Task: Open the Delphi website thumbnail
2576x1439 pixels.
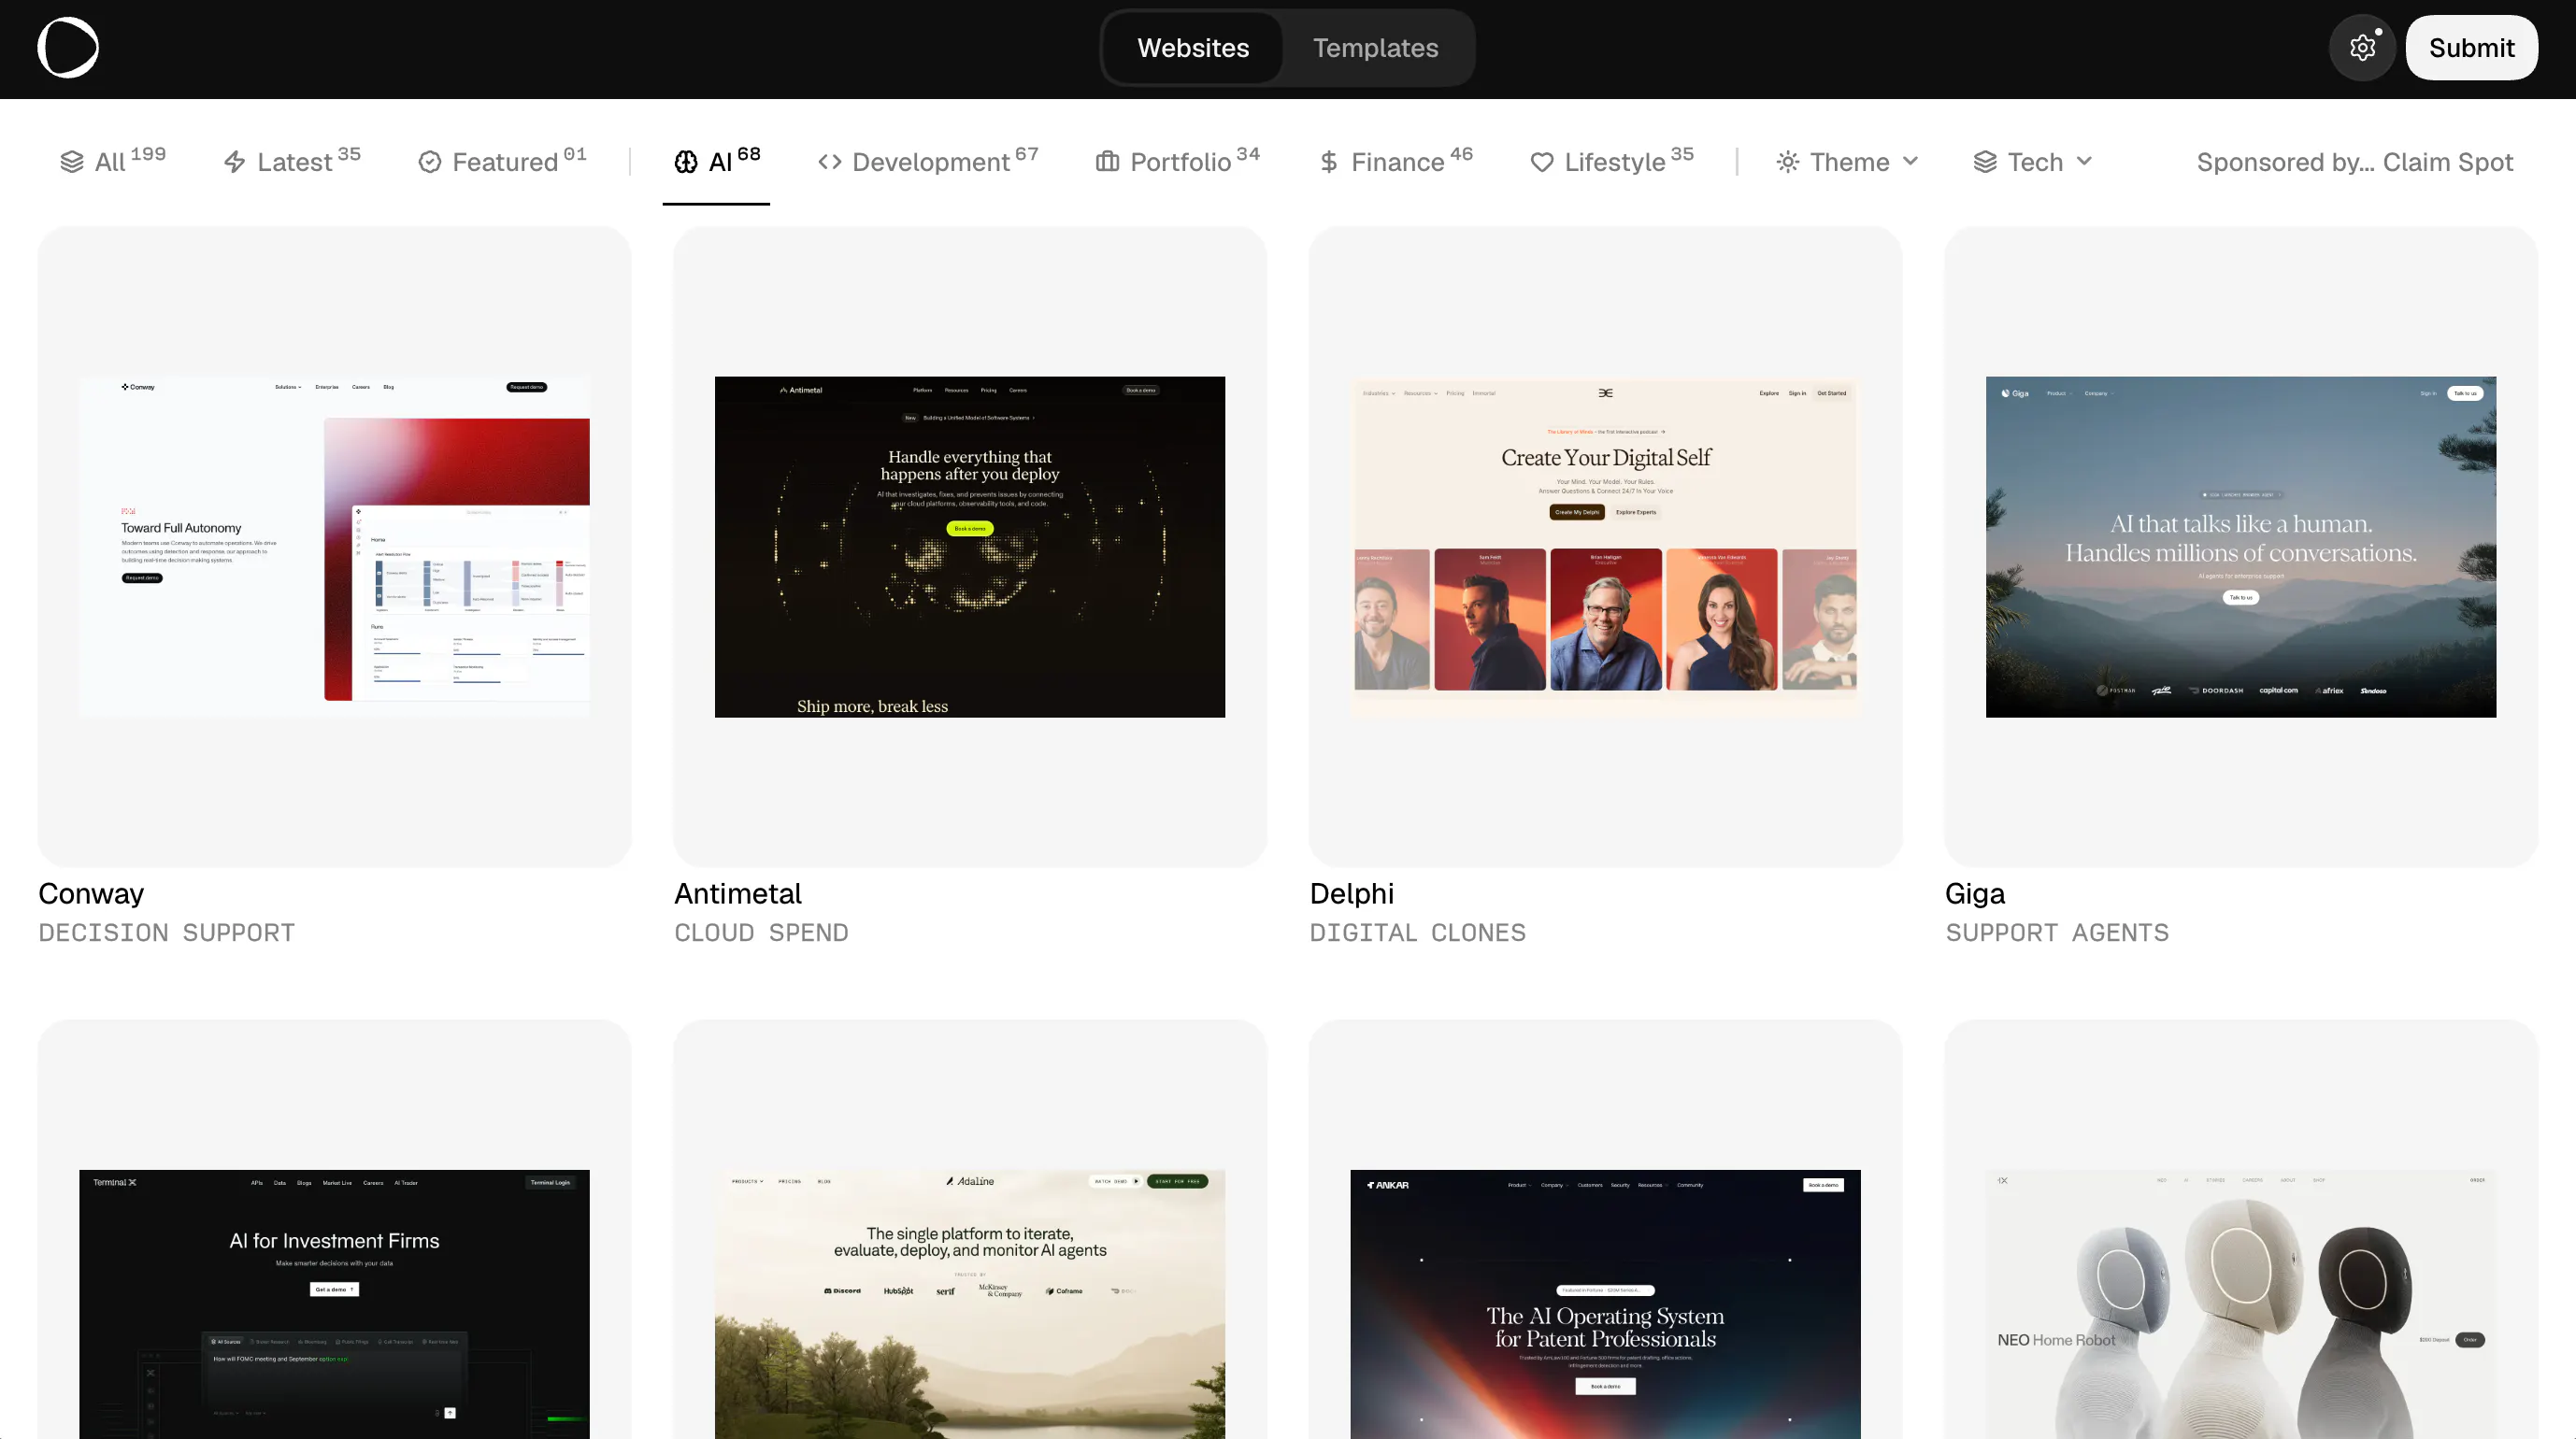Action: (1605, 547)
